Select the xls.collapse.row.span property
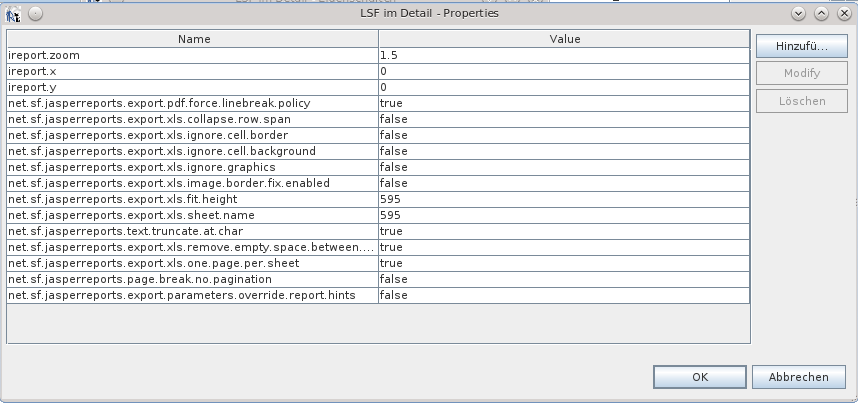858x403 pixels. point(378,119)
